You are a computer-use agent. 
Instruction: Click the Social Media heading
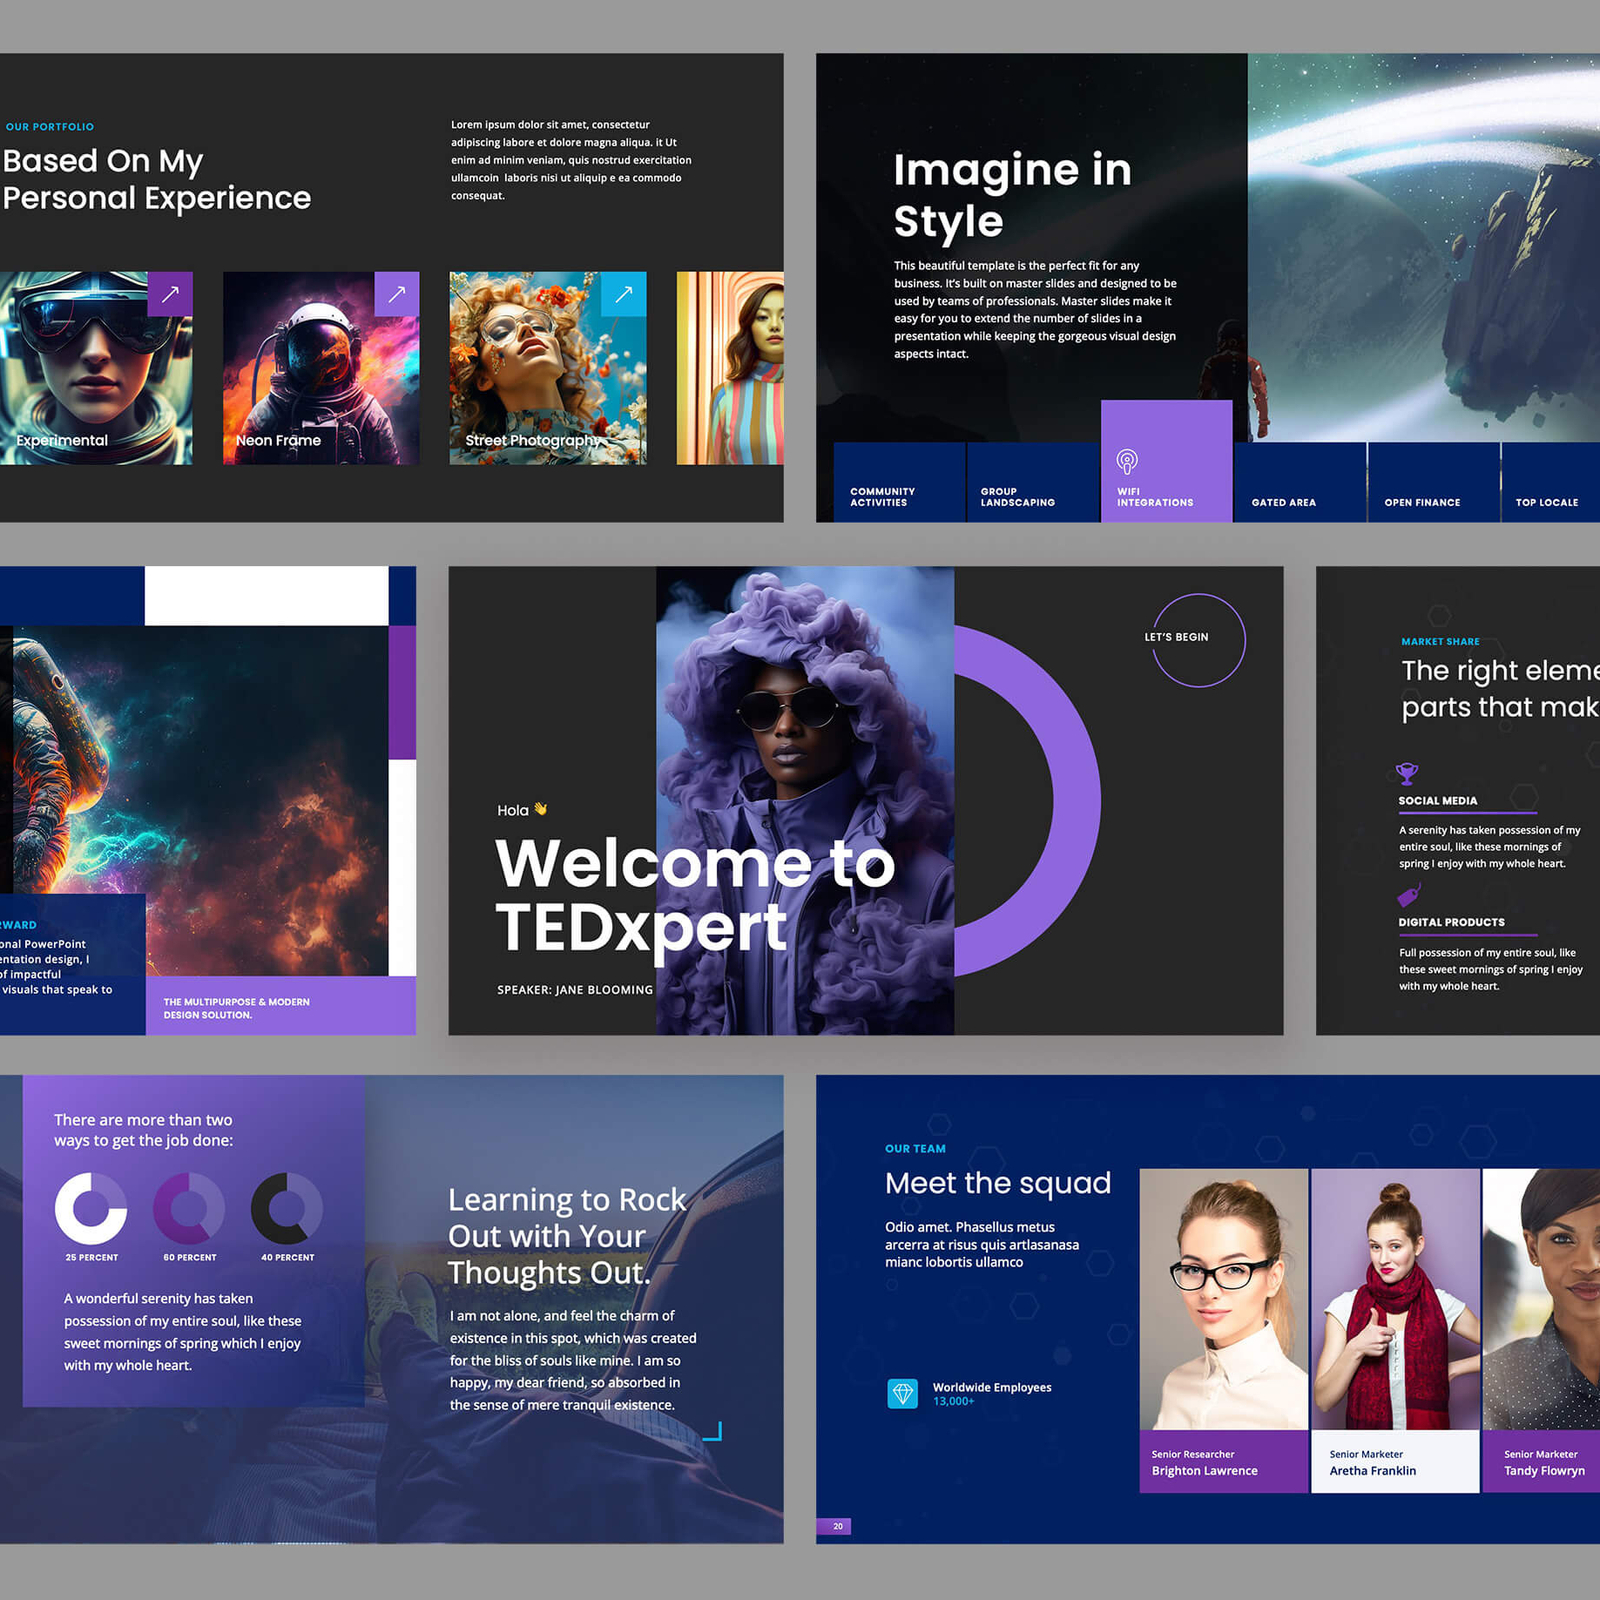point(1438,801)
